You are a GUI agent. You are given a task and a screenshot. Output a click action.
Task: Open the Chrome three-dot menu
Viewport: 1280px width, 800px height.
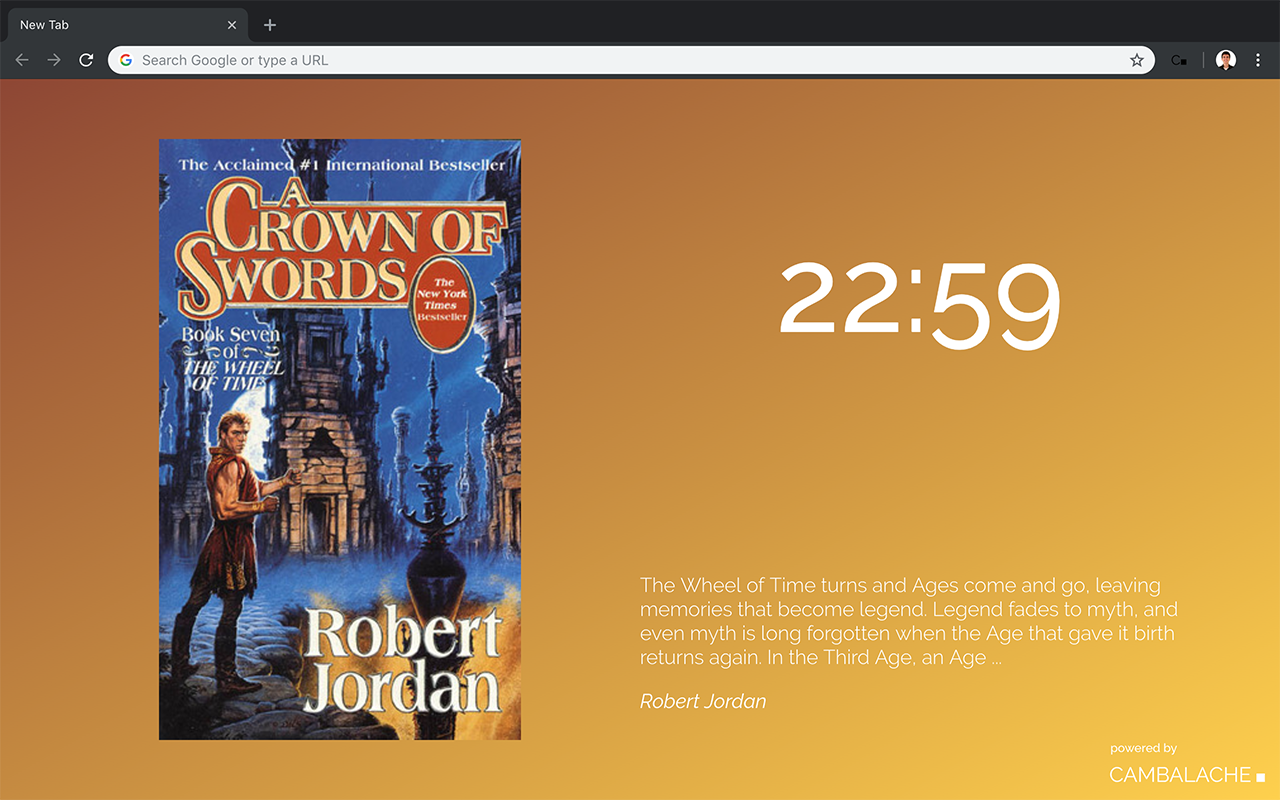(1258, 60)
